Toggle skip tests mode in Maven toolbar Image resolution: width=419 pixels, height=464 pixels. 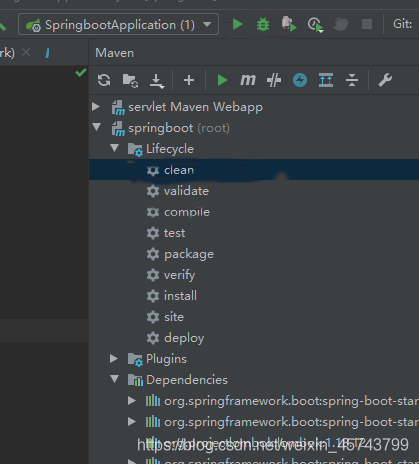[300, 80]
